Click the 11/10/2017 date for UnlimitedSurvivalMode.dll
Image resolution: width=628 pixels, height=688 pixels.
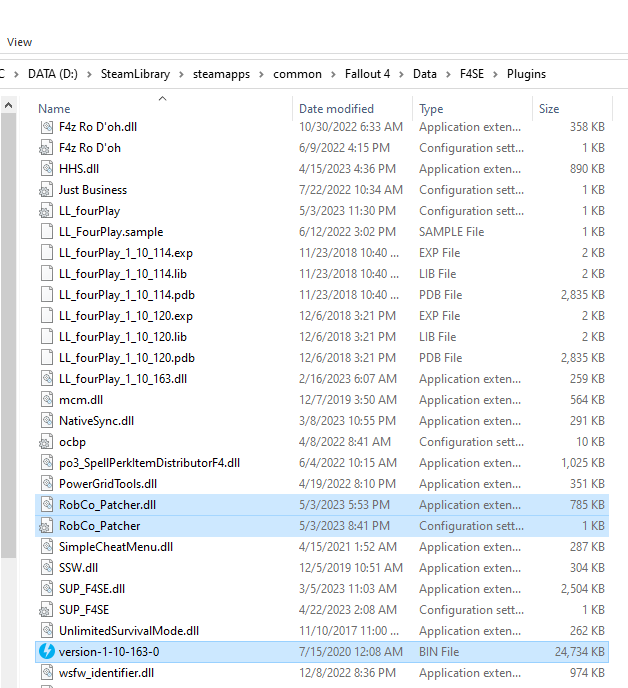click(x=349, y=631)
